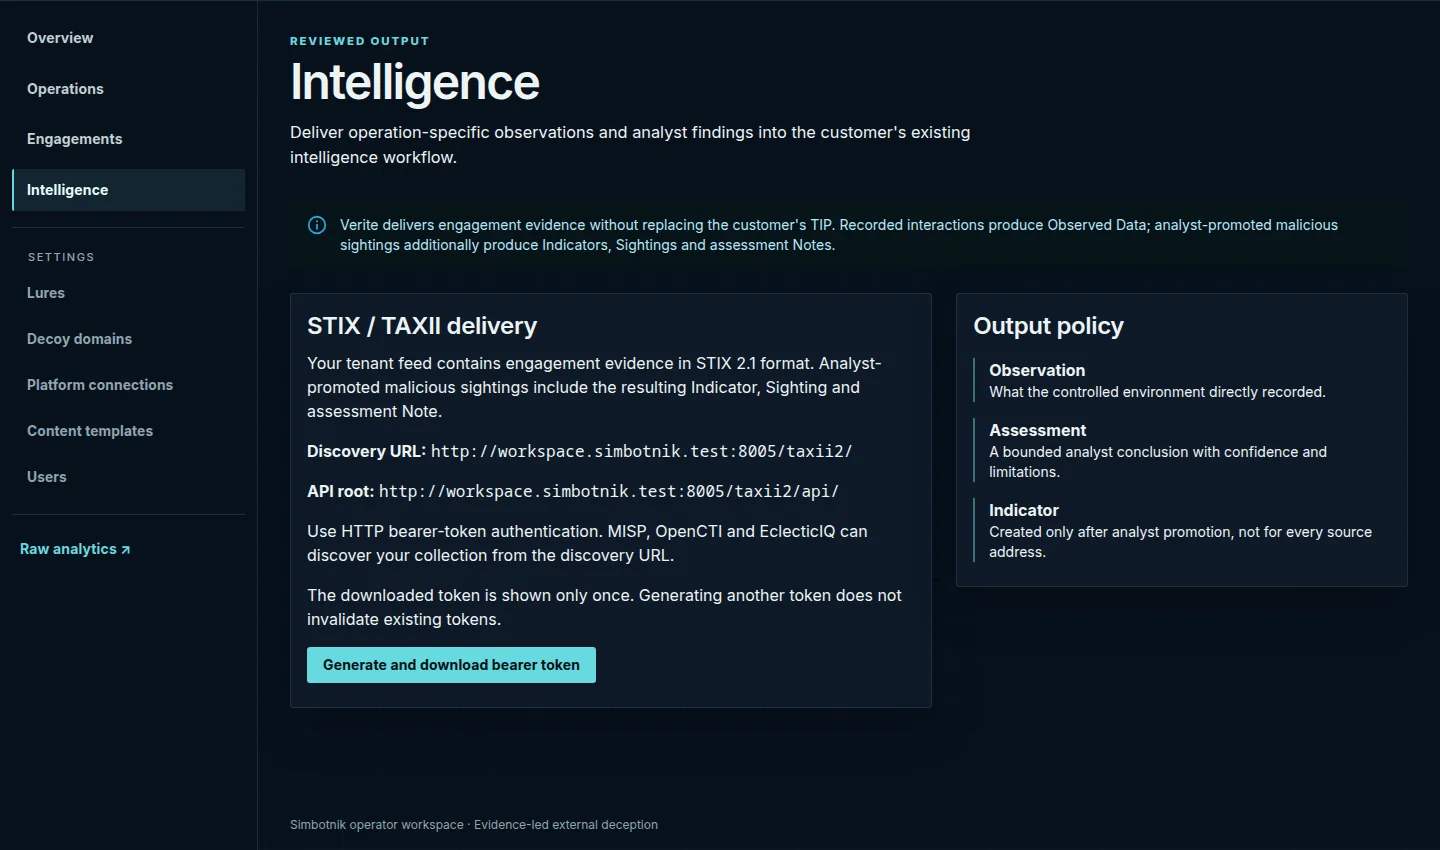Open the Raw analytics external link
This screenshot has height=850, width=1440.
click(x=75, y=549)
